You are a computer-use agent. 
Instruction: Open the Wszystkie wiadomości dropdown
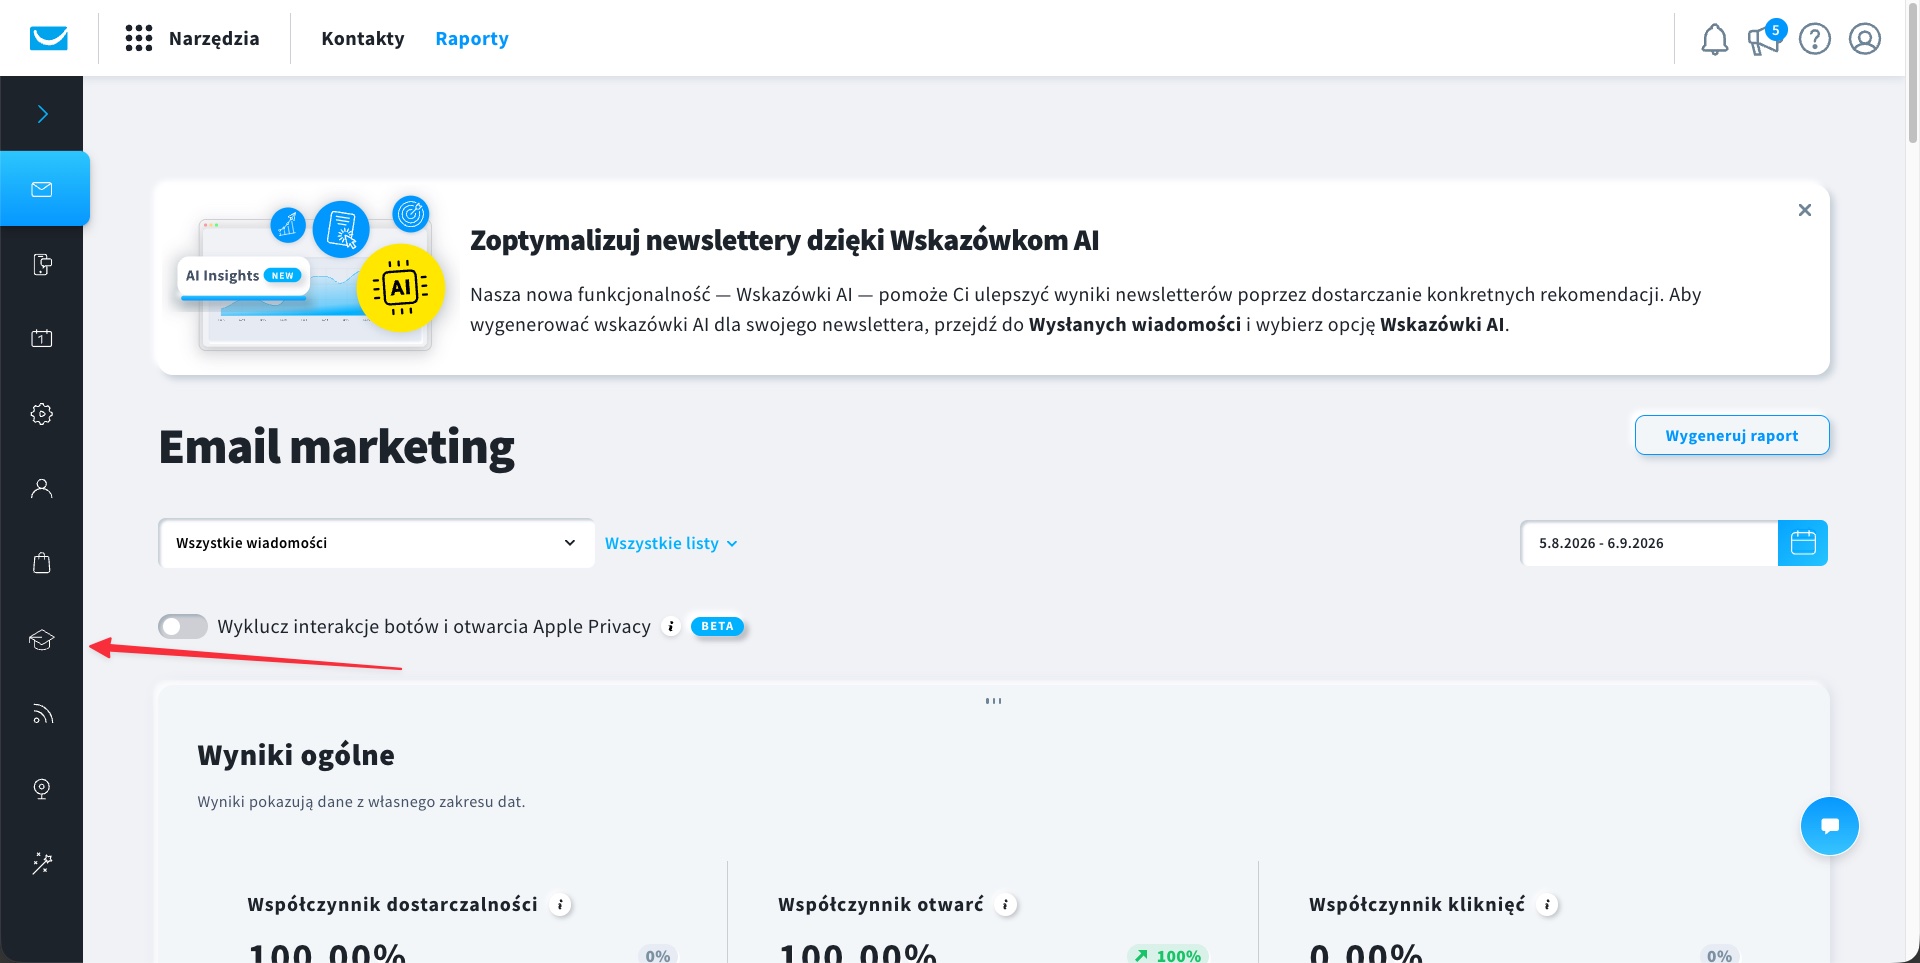tap(377, 543)
